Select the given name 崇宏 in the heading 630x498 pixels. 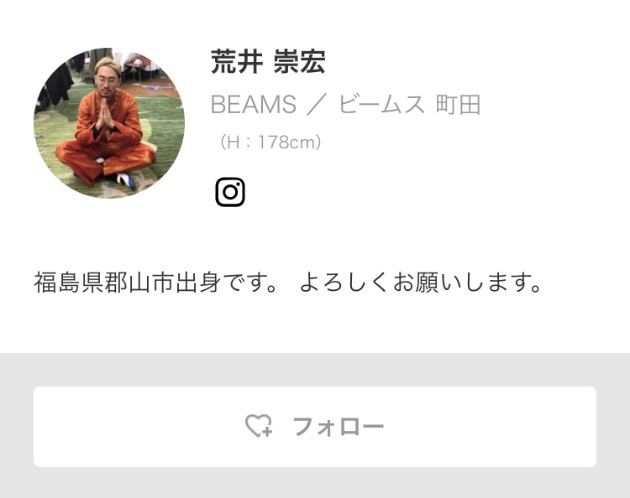(299, 61)
